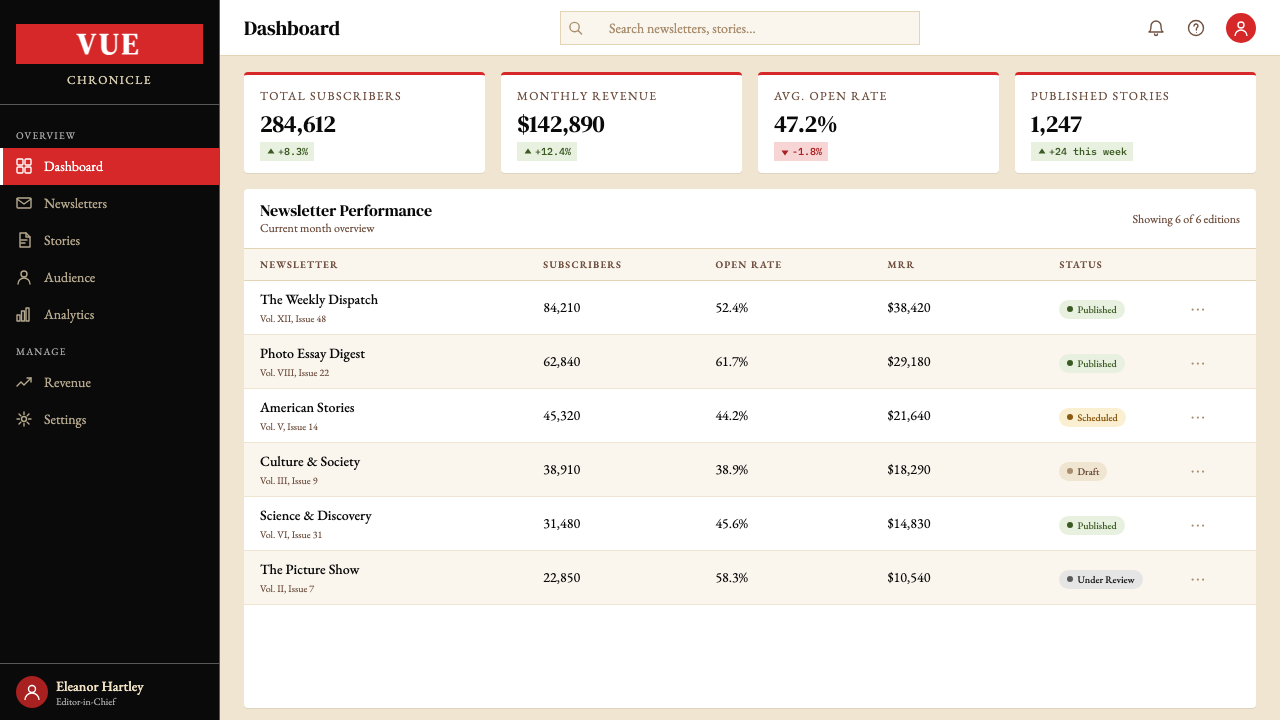Sort by the Open Rate column header
This screenshot has height=720, width=1280.
(x=748, y=265)
